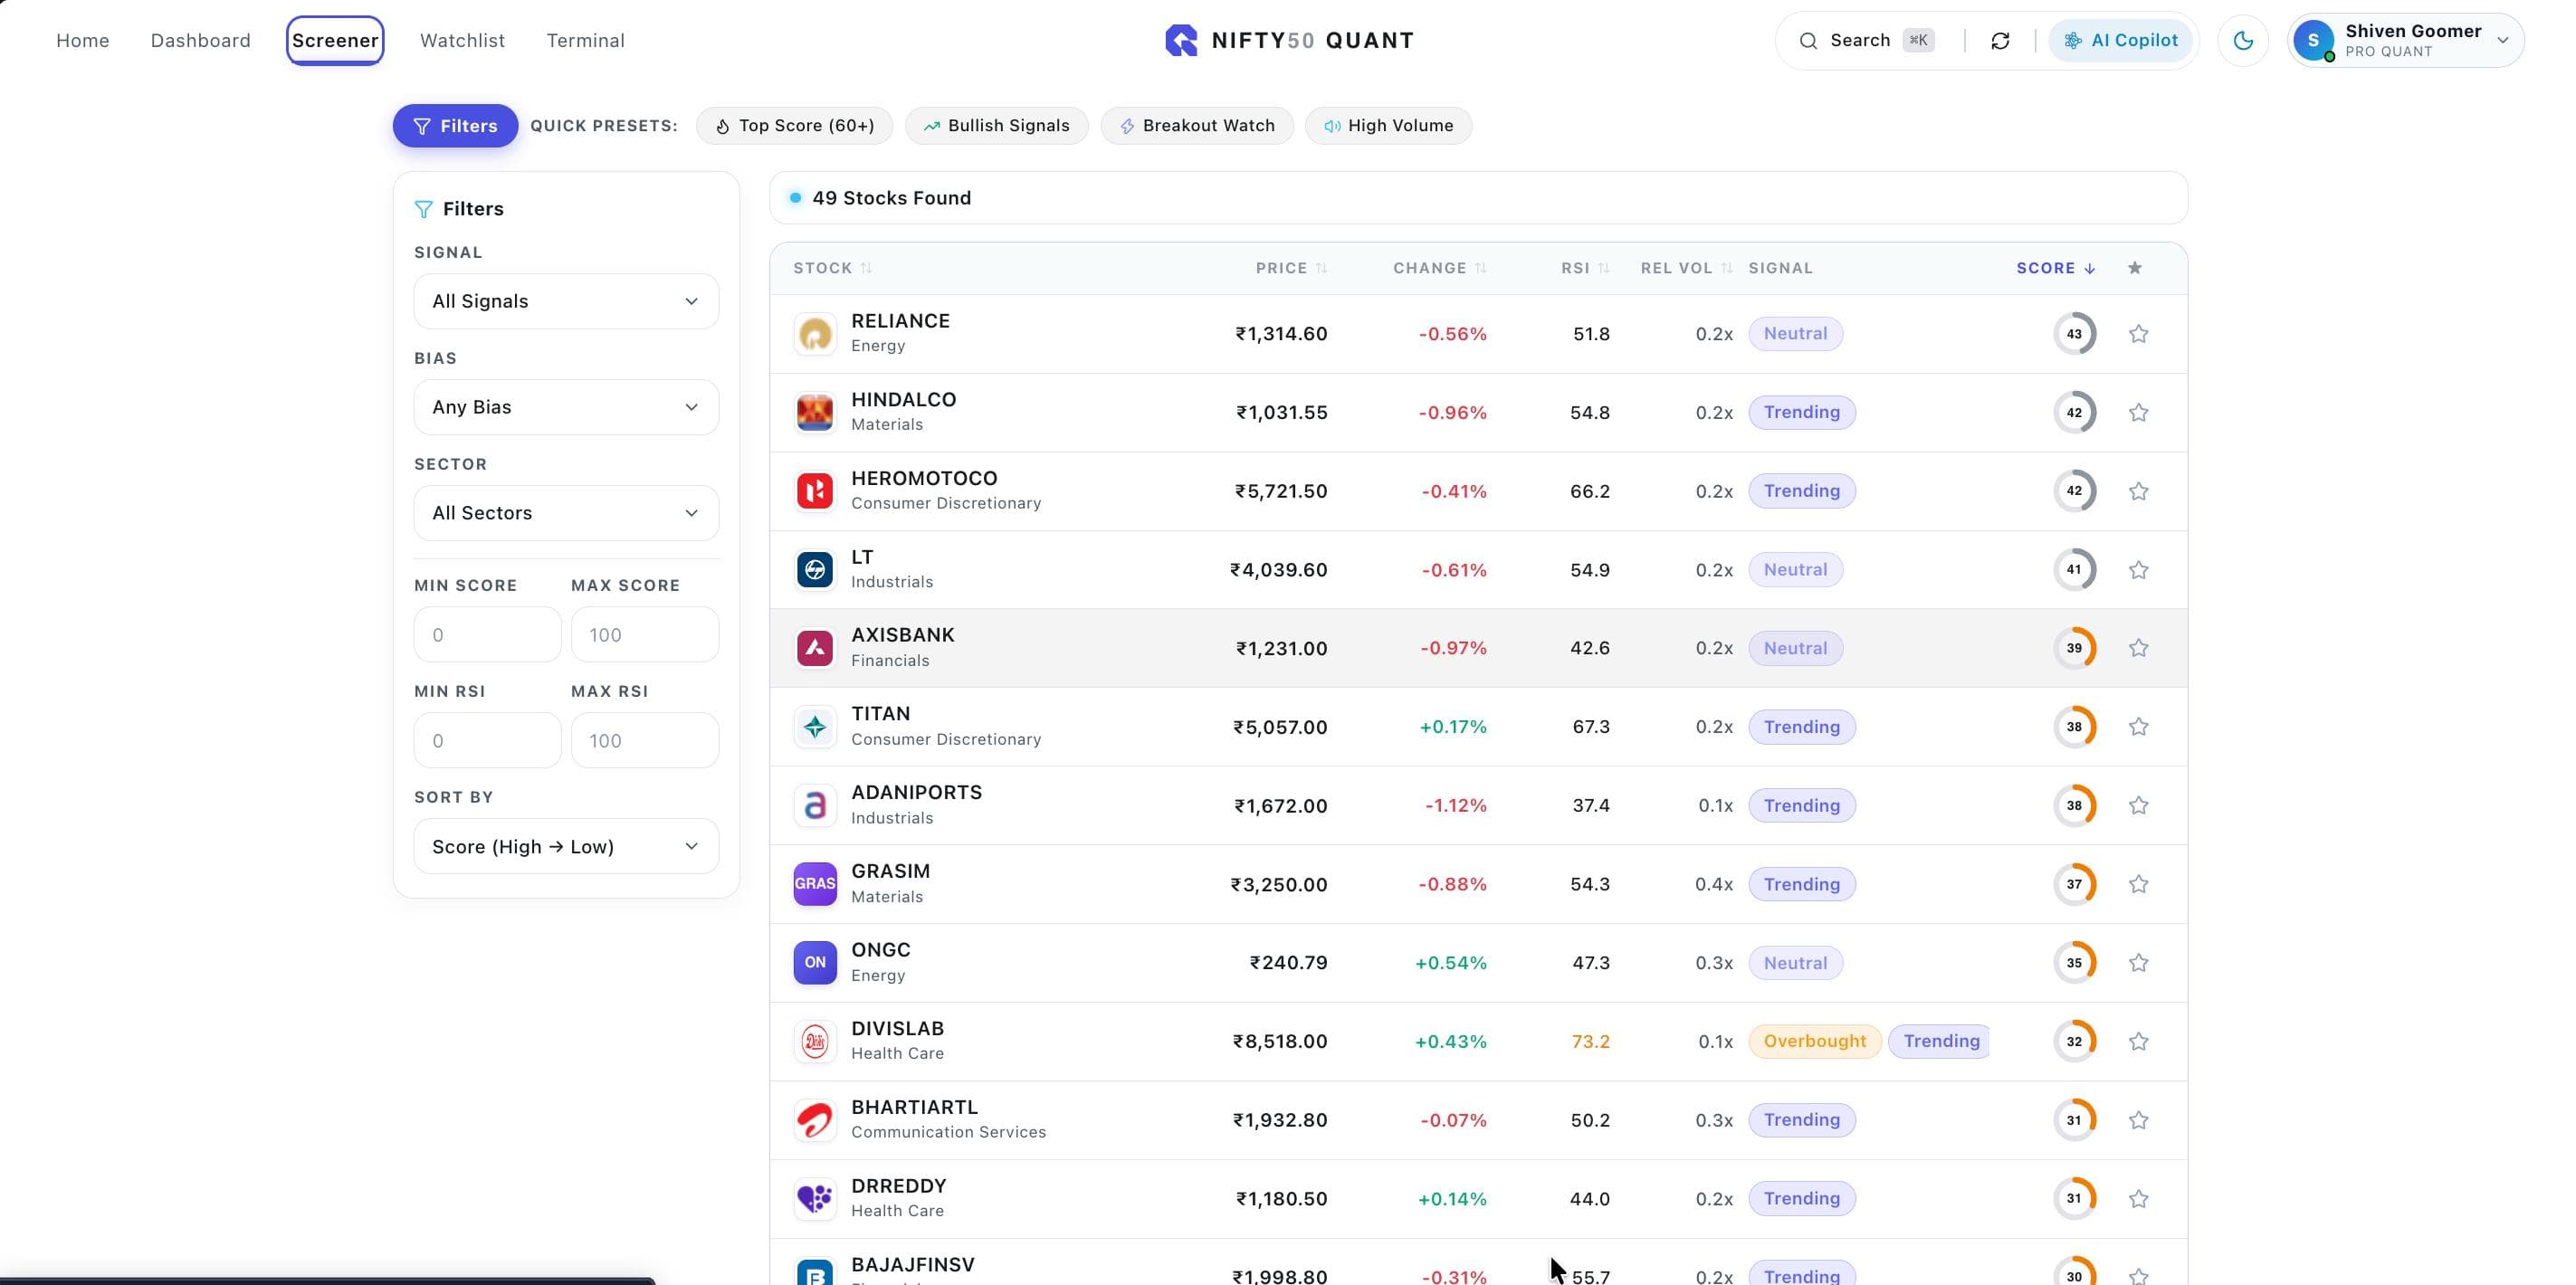Open Shiven Goomer profile menu
The image size is (2576, 1285).
(x=2405, y=41)
